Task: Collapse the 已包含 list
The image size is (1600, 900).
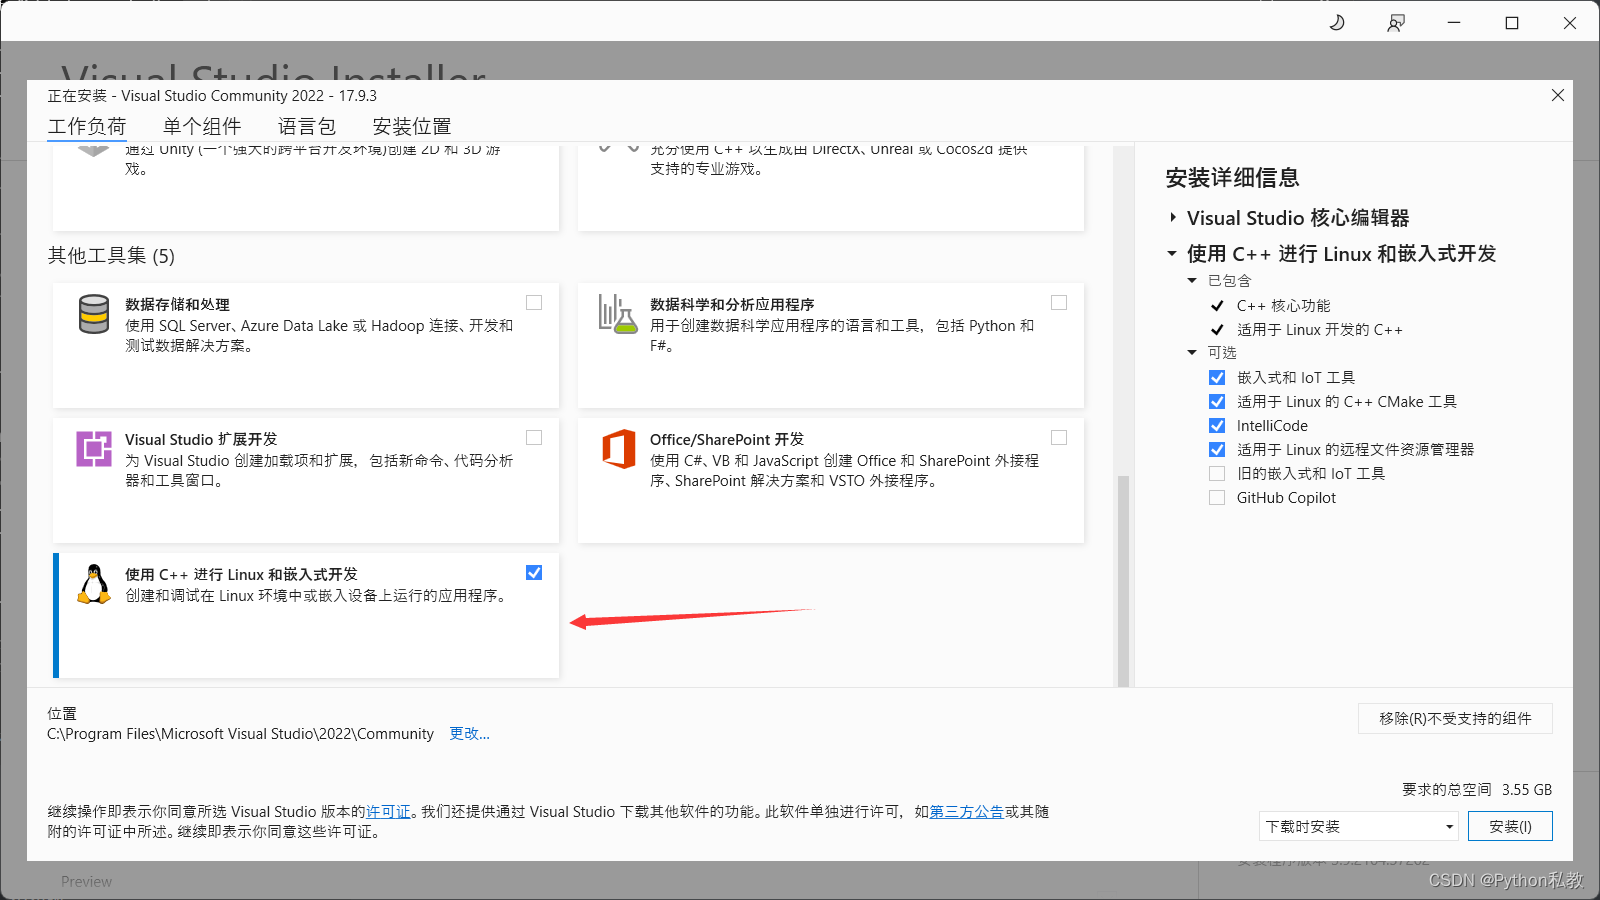Action: [x=1192, y=281]
